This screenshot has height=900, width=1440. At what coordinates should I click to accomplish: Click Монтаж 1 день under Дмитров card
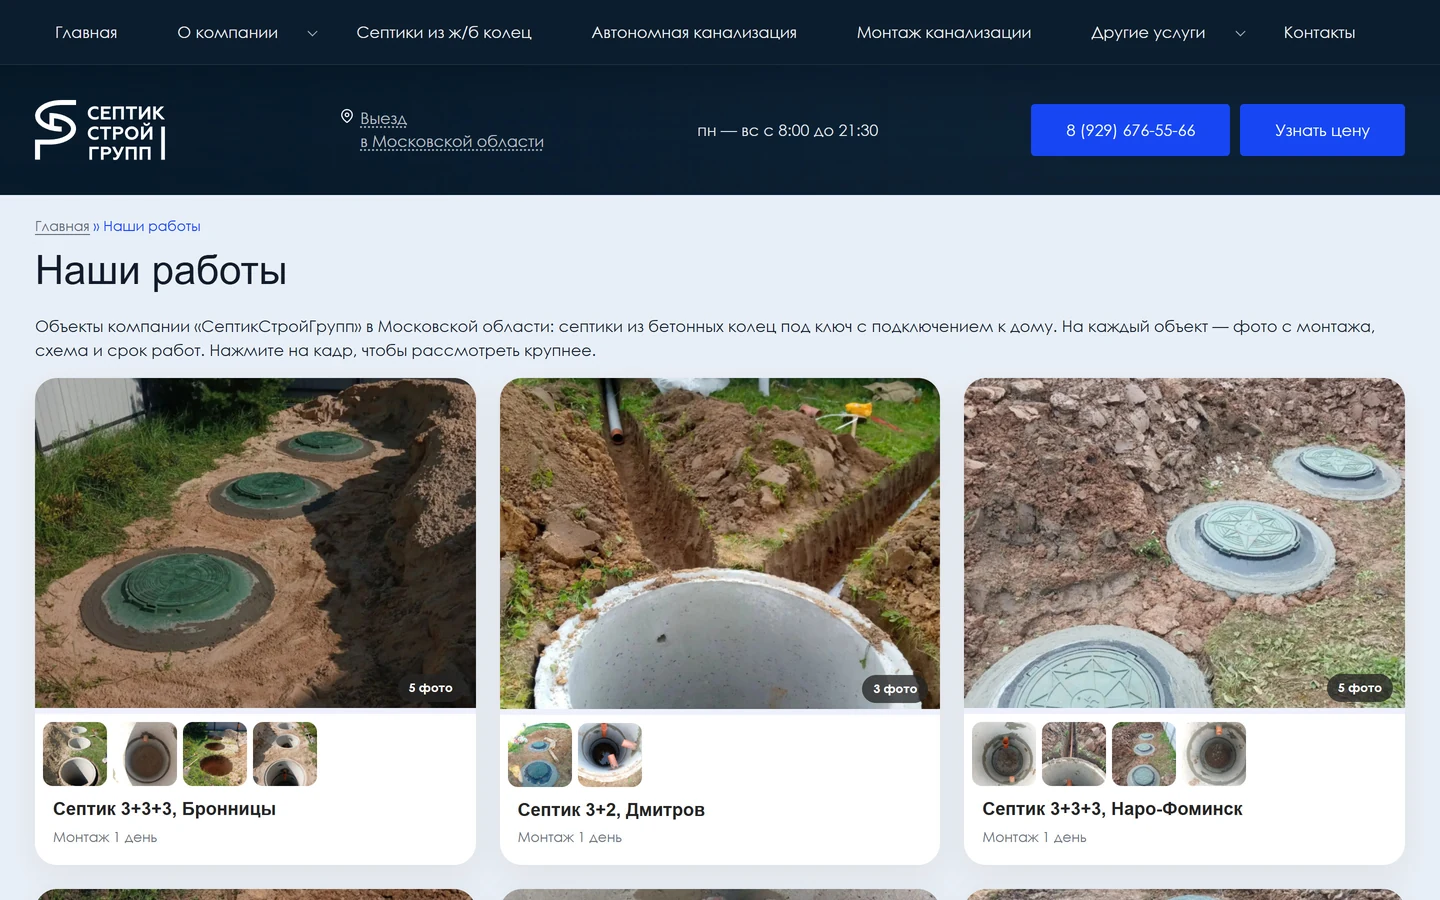(570, 838)
